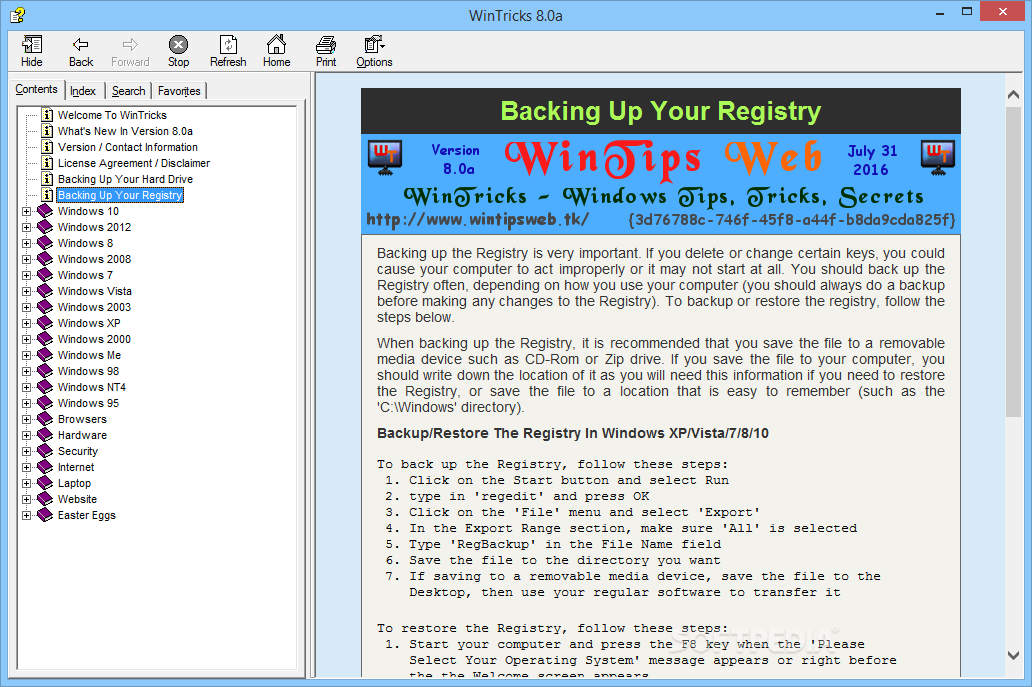This screenshot has height=687, width=1032.
Task: Expand the Windows 2008 tree node
Action: [x=26, y=259]
